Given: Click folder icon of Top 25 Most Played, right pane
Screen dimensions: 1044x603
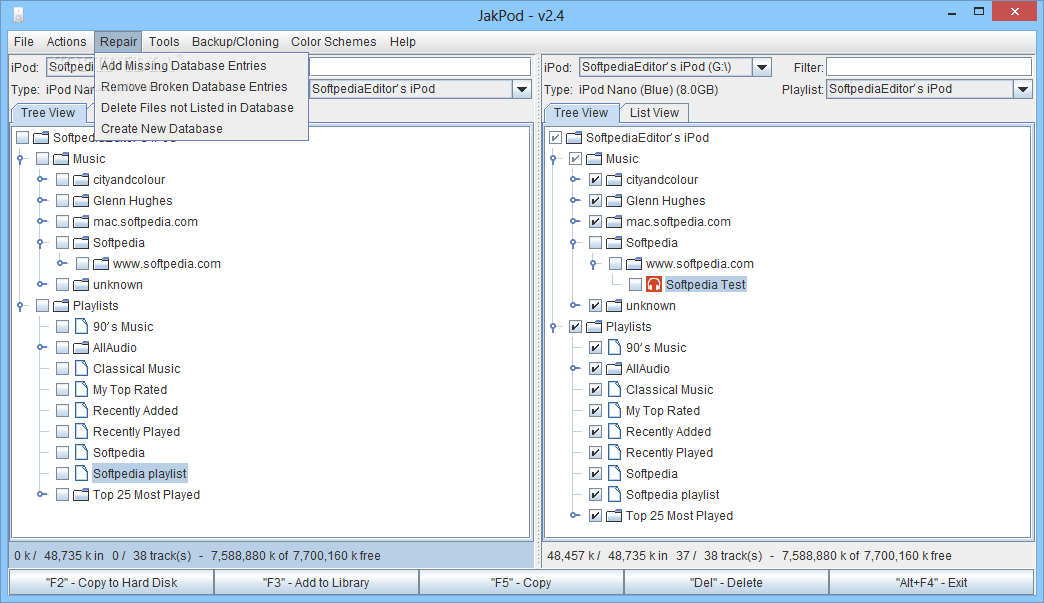Looking at the screenshot, I should [614, 516].
